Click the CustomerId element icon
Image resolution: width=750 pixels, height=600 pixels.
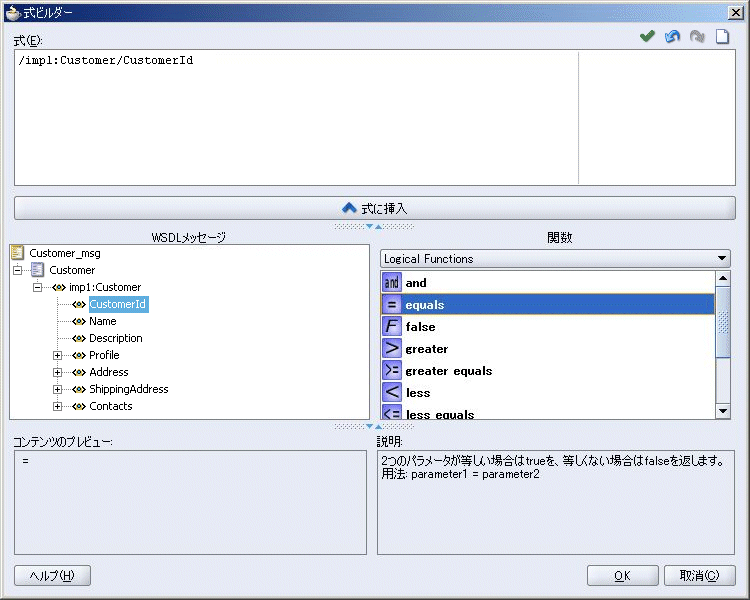coord(79,304)
